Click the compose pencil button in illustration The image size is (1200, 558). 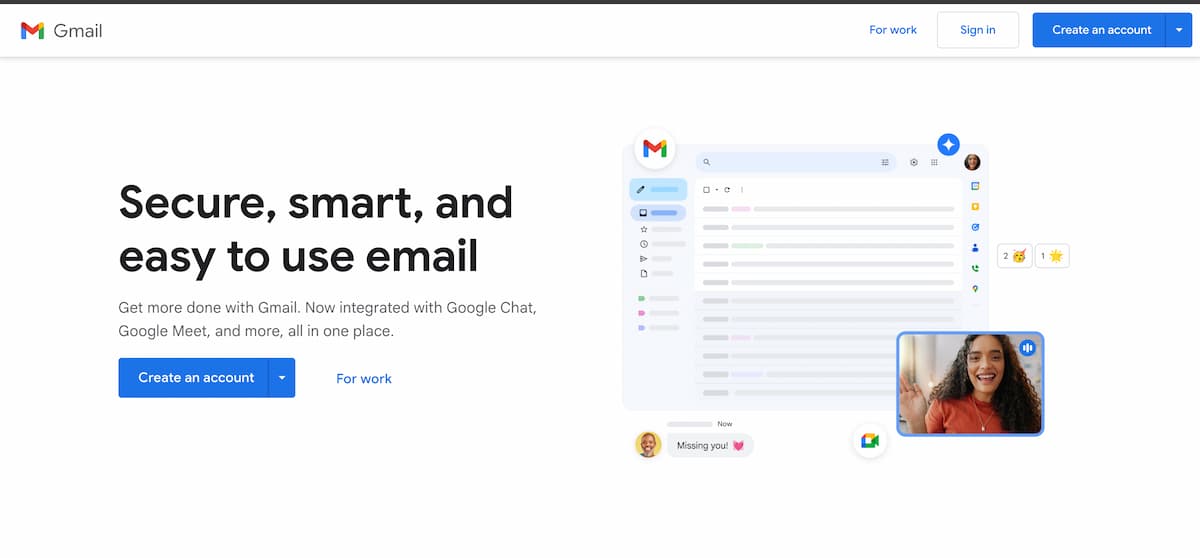(x=658, y=189)
